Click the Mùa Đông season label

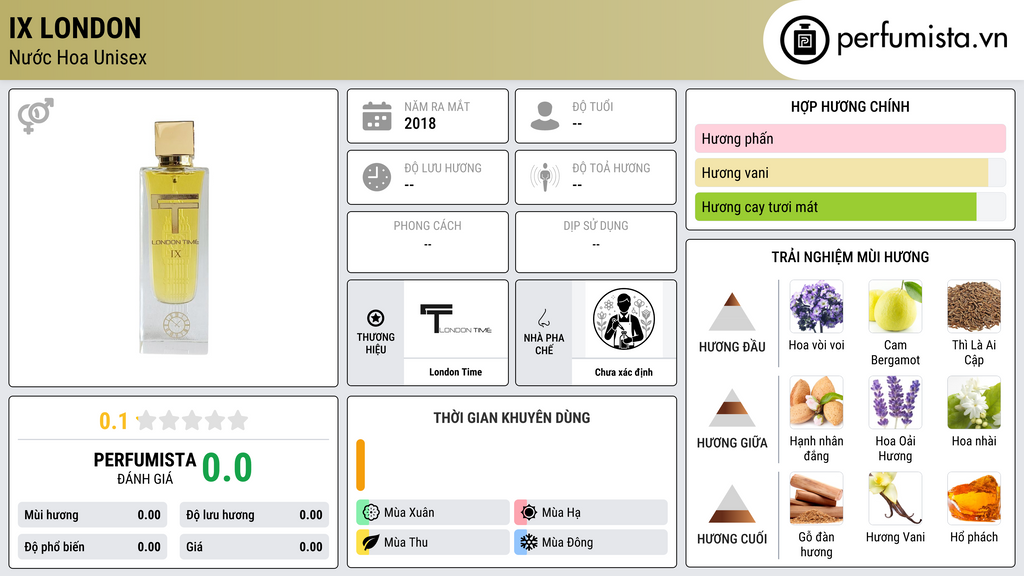568,542
